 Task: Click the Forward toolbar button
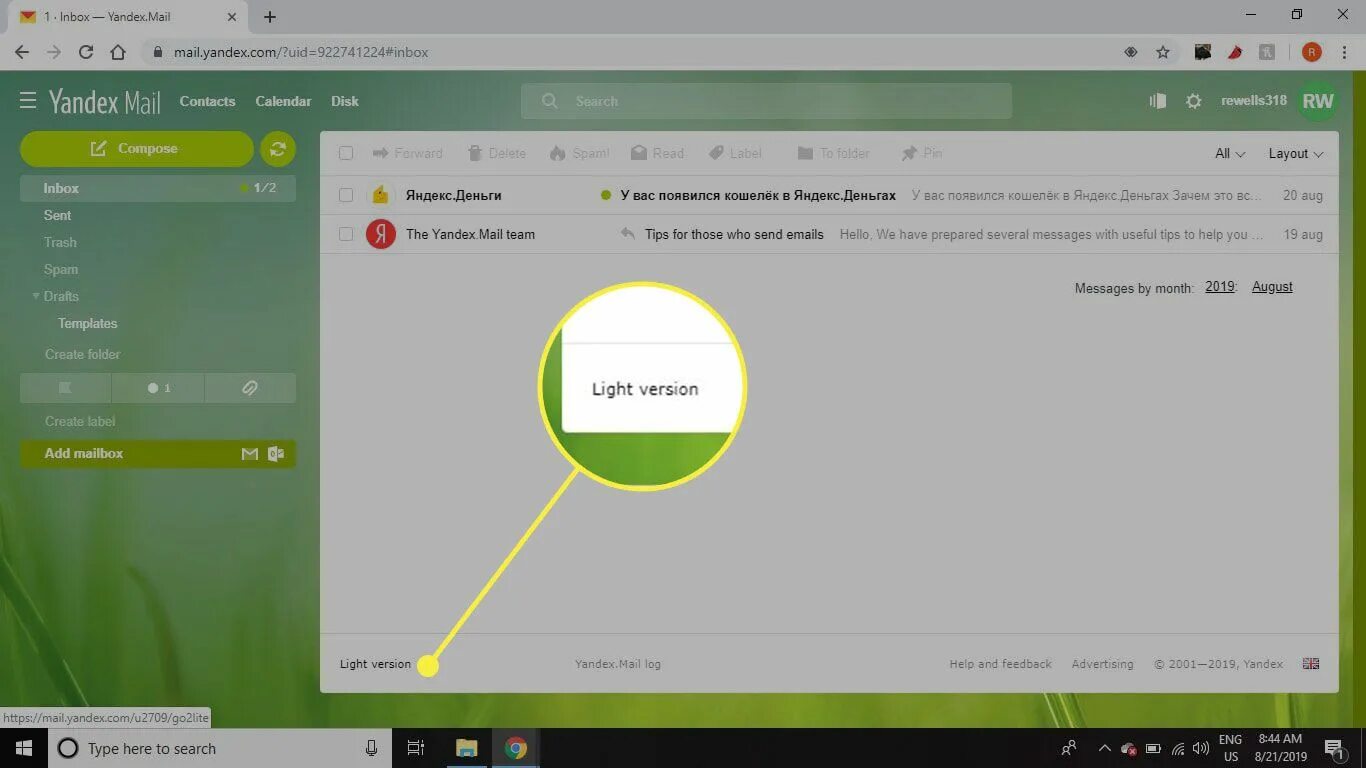[407, 153]
